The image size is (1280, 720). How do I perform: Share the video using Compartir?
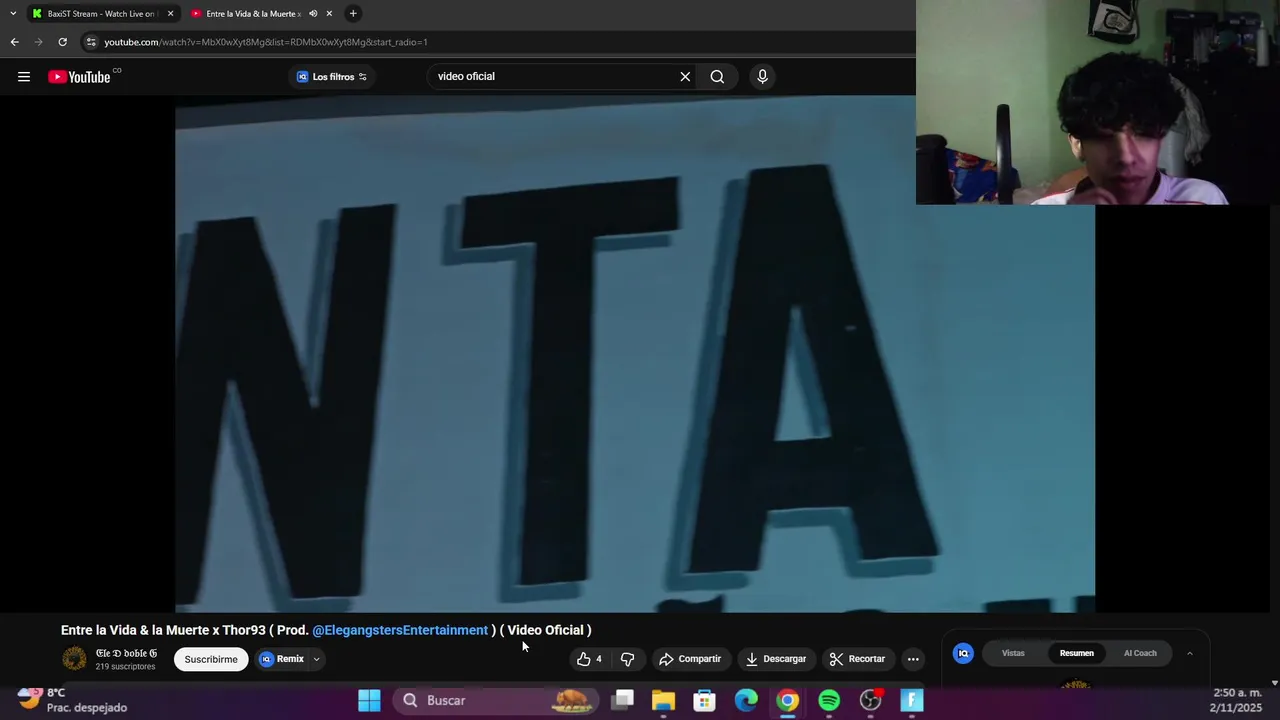pyautogui.click(x=690, y=659)
